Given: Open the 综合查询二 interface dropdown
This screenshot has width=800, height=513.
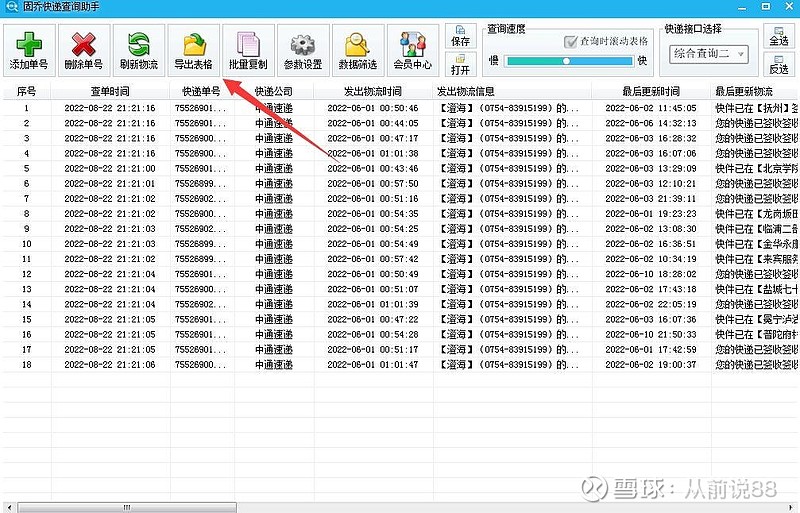Looking at the screenshot, I should coord(709,54).
